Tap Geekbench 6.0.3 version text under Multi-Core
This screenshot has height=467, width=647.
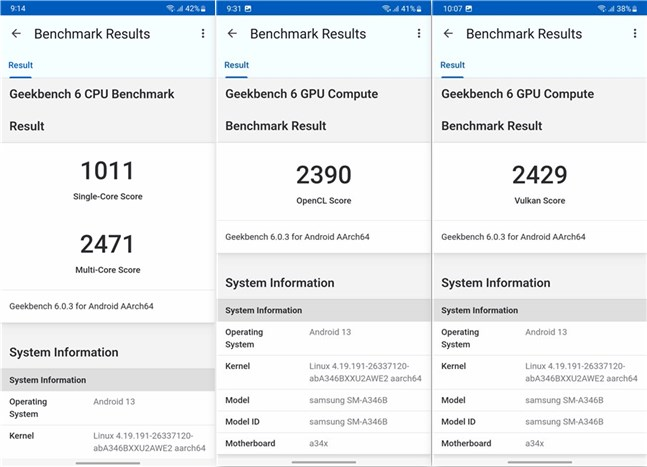(81, 306)
